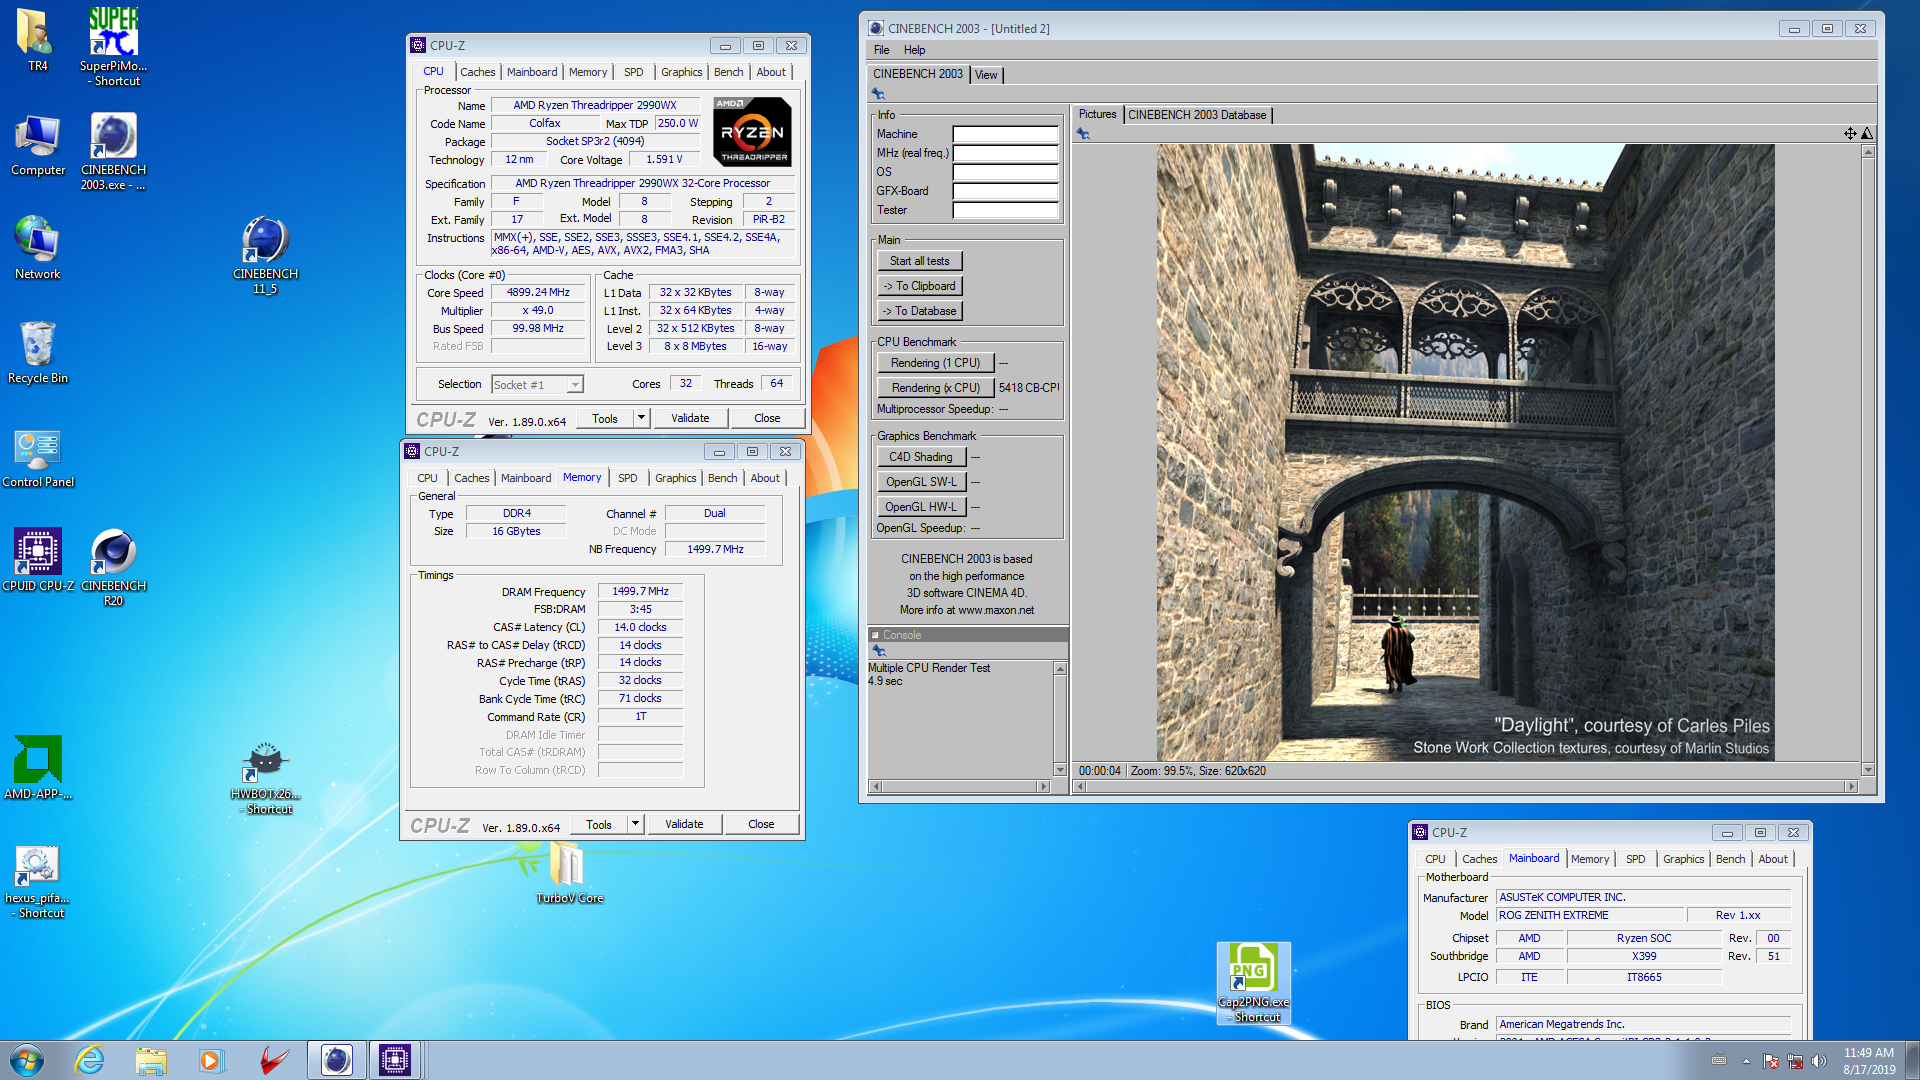Expand Tools dropdown arrow in CPU tab window

click(642, 418)
